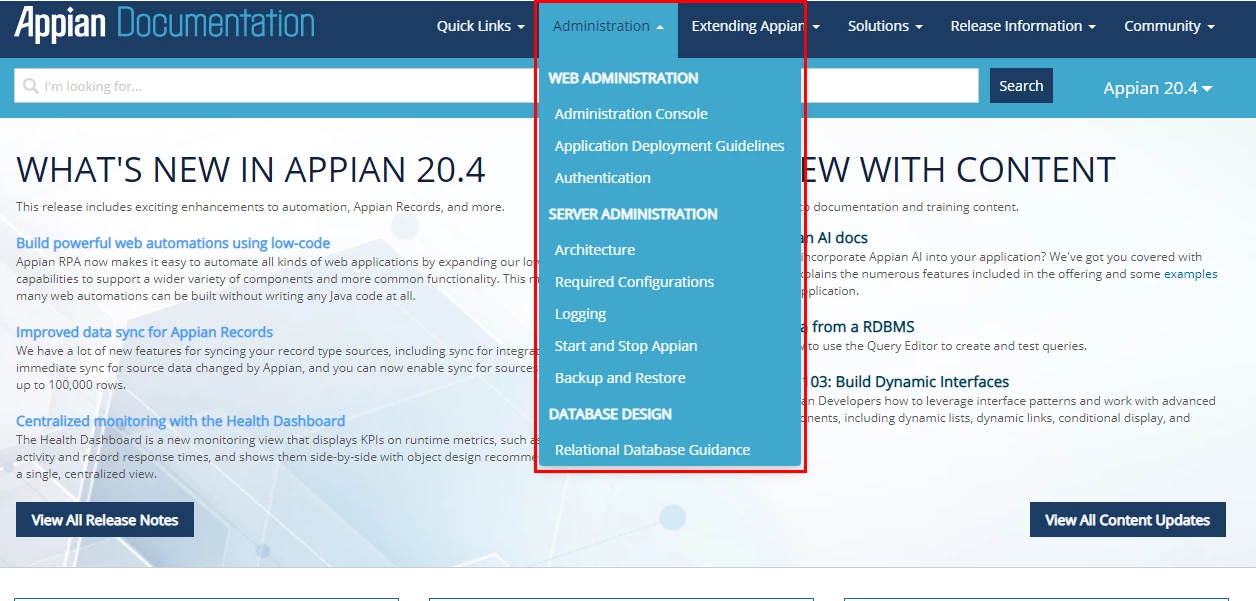Open Centralized monitoring with Health Dashboard link
Viewport: 1256px width, 601px height.
(x=180, y=421)
